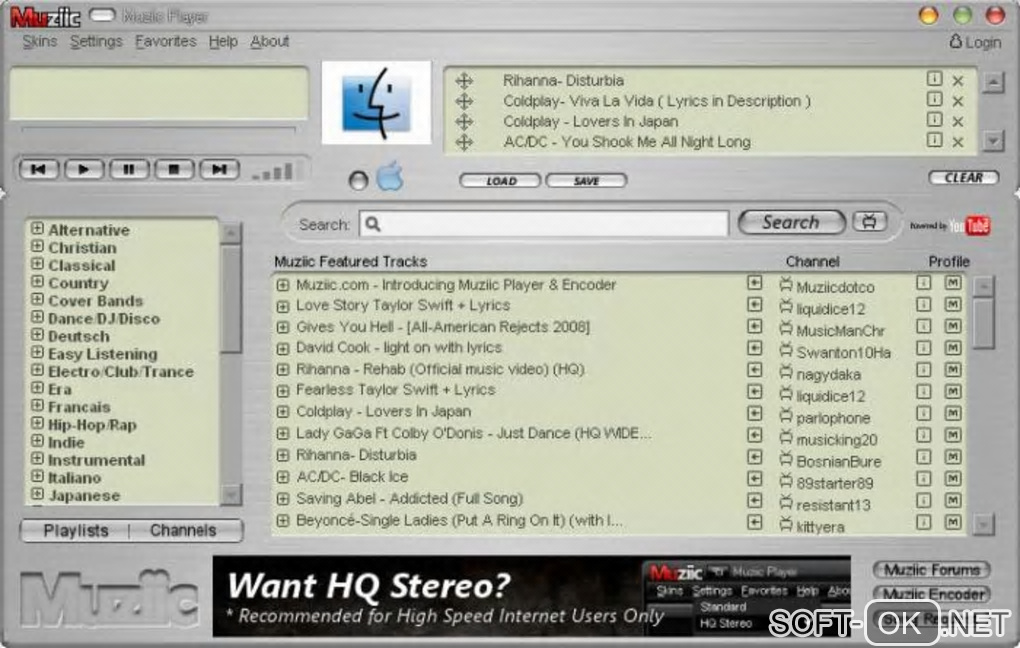This screenshot has height=648, width=1020.
Task: Select Beyoncé-Single Ladies track
Action: [x=459, y=521]
